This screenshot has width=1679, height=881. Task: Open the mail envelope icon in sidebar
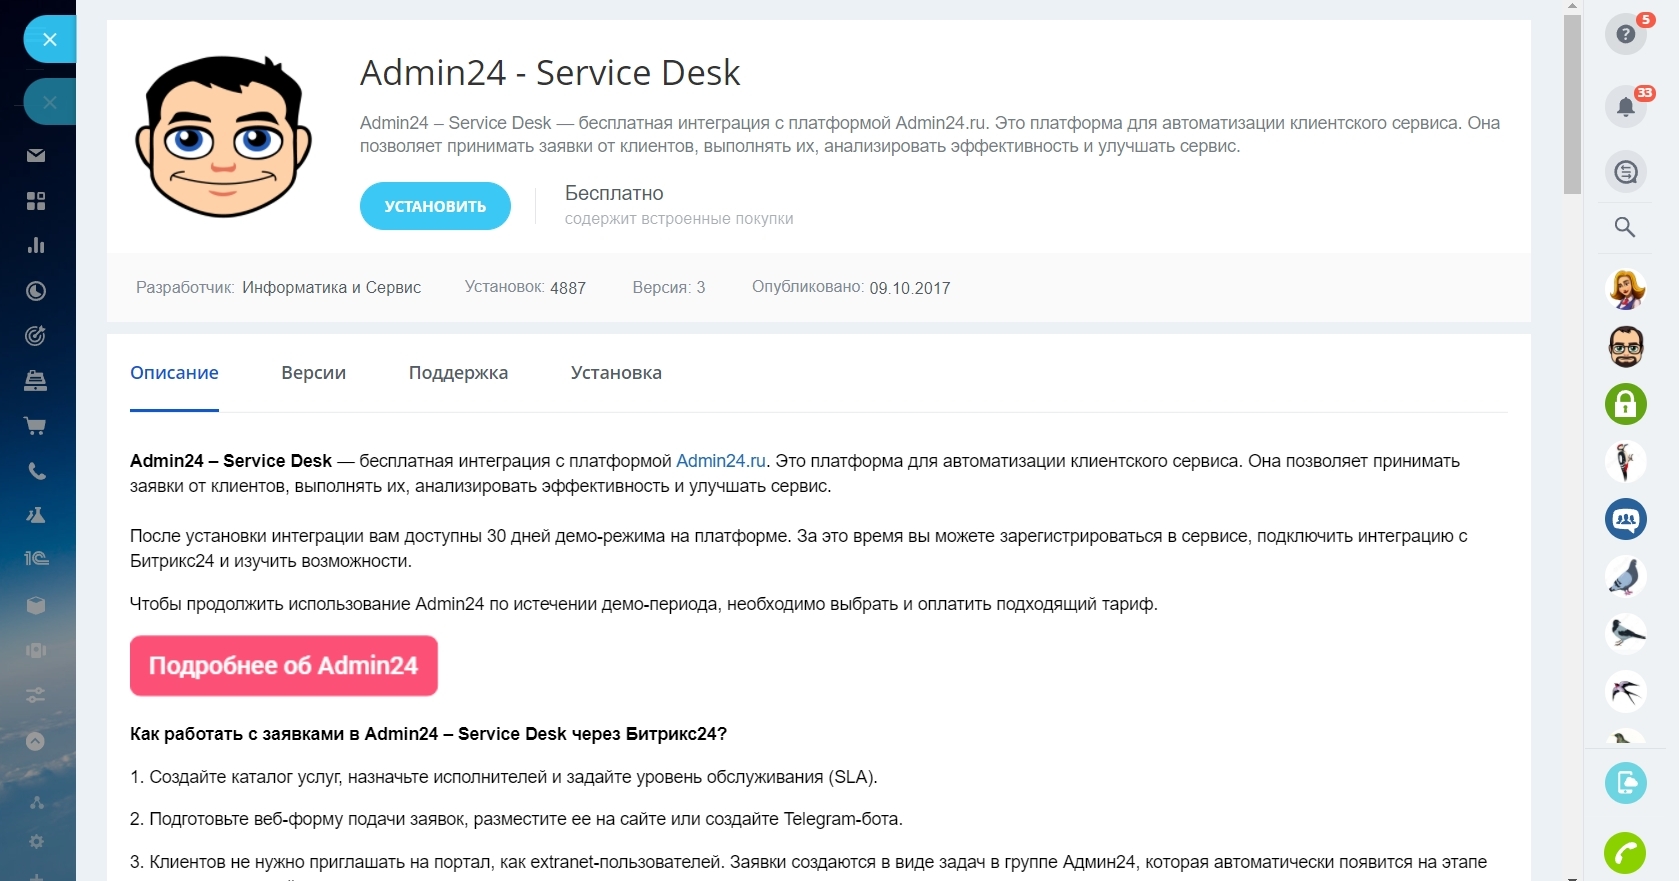tap(36, 156)
